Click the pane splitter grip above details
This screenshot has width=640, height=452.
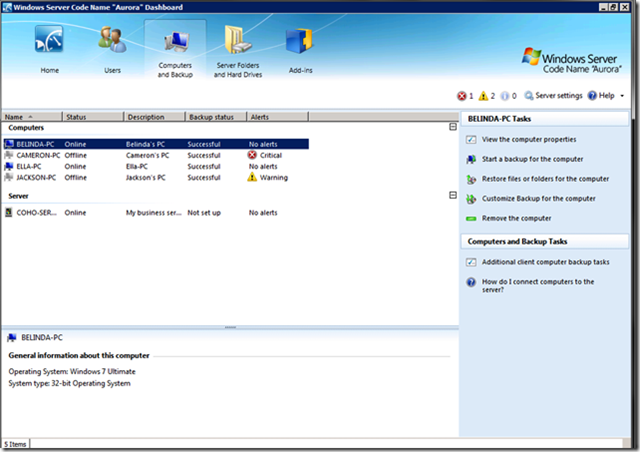point(230,327)
